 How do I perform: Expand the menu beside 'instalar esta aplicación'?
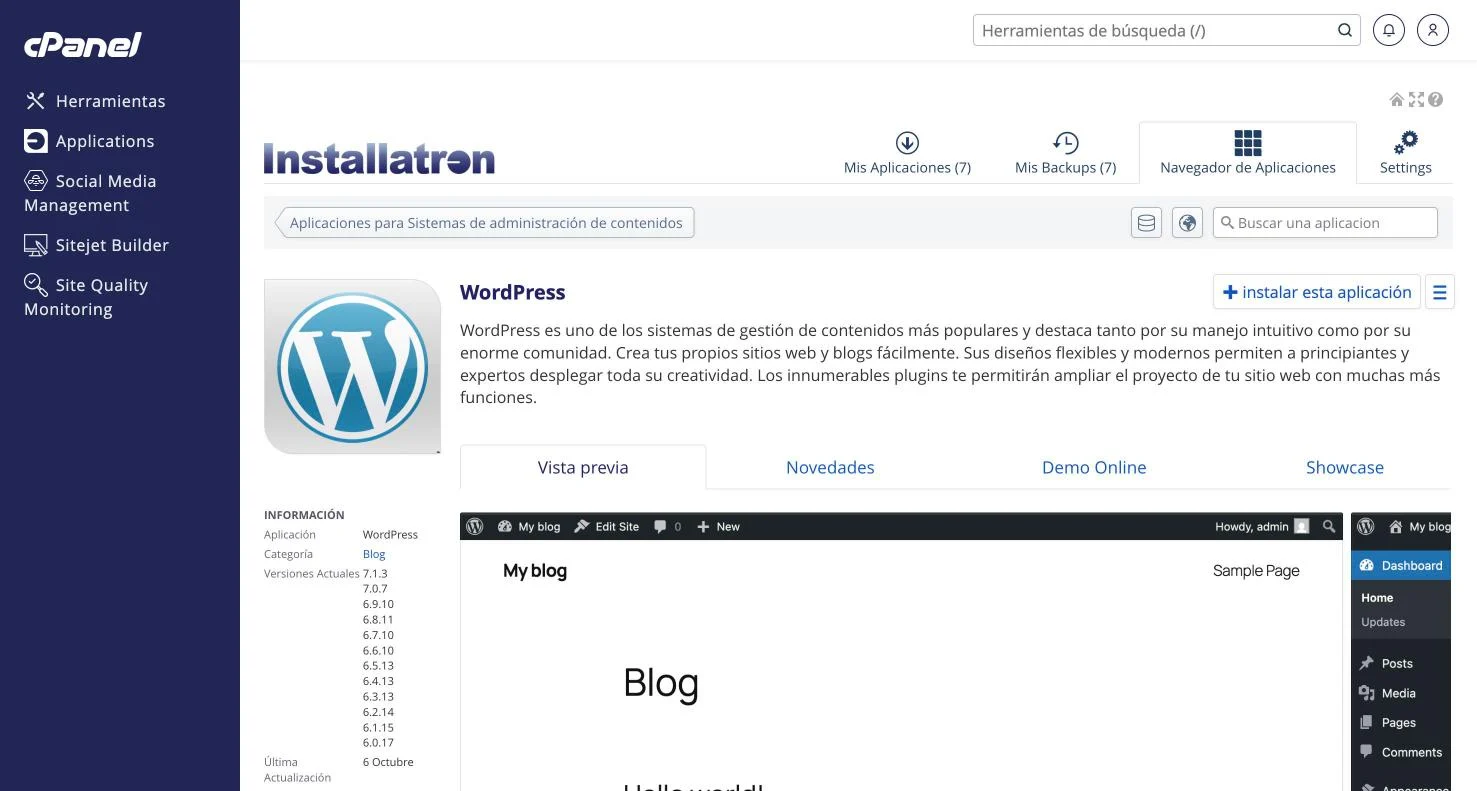pos(1440,293)
